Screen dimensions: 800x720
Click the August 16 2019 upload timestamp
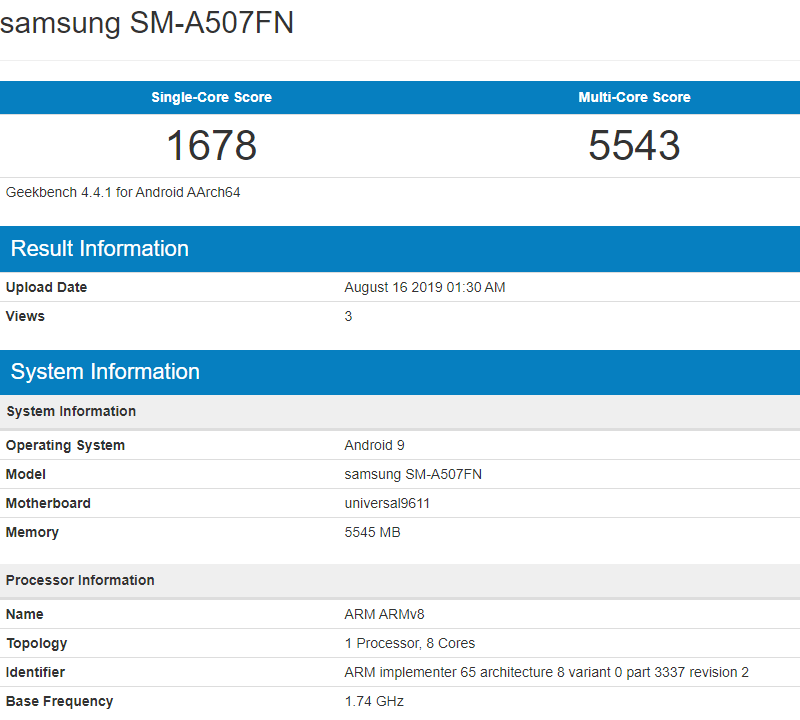[425, 287]
